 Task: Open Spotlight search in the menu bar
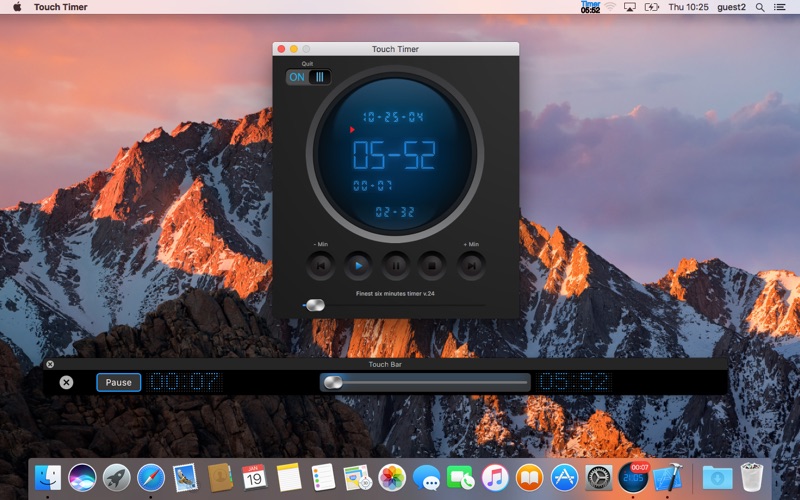click(760, 7)
